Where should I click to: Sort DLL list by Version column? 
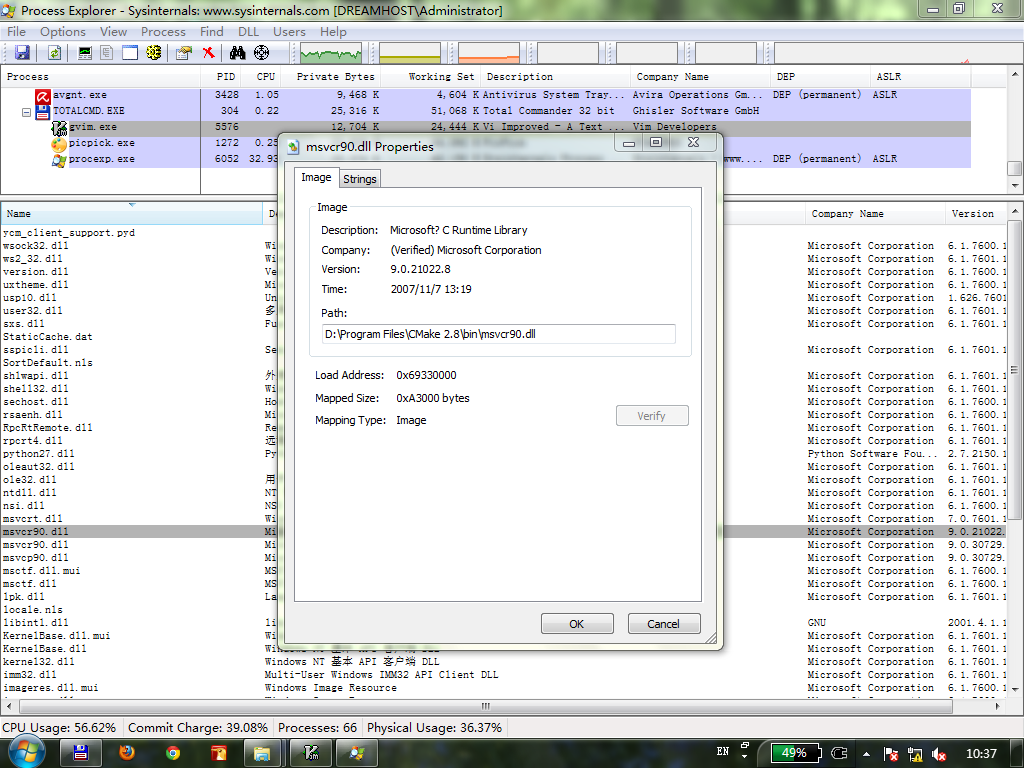click(x=976, y=214)
